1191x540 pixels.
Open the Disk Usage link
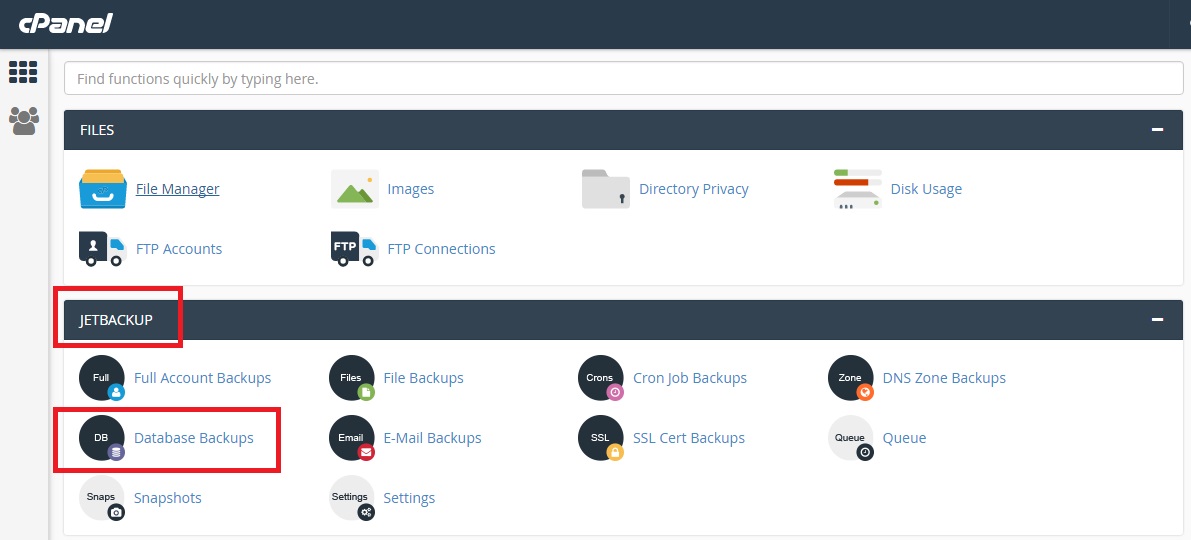[927, 189]
